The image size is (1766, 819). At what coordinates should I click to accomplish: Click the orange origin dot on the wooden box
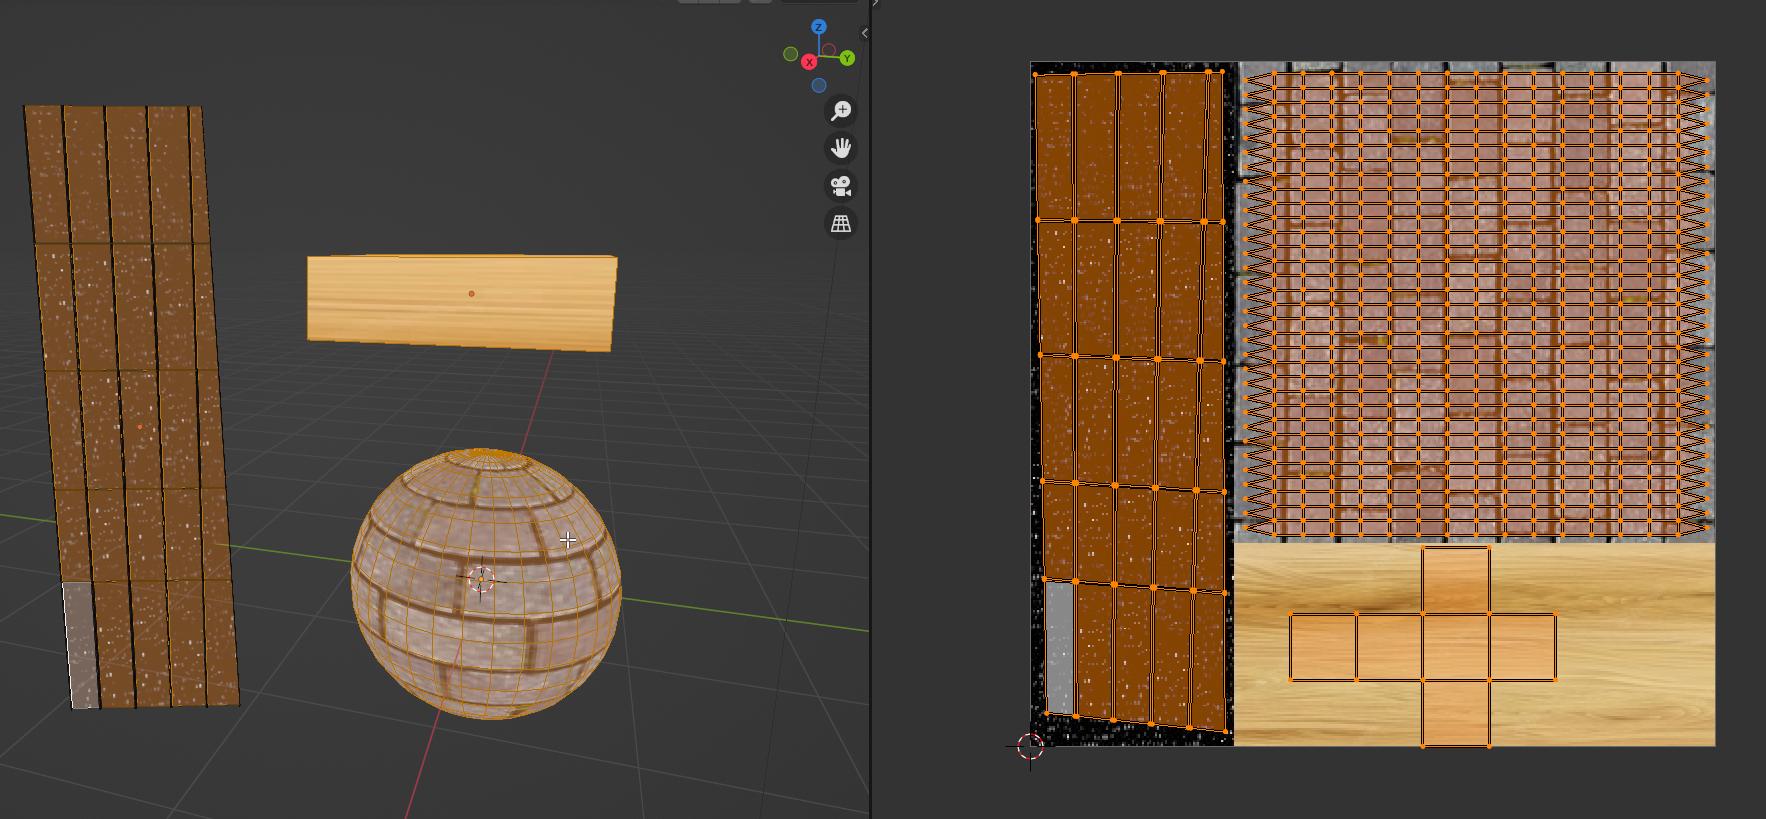[471, 294]
